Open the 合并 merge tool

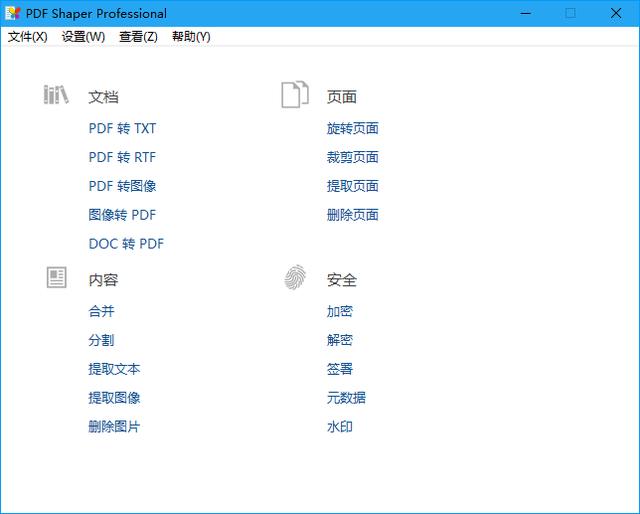[x=101, y=311]
